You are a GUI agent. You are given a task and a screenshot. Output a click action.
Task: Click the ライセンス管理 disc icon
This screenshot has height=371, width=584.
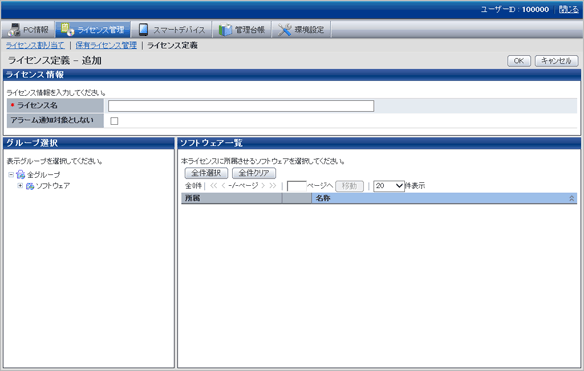point(67,29)
